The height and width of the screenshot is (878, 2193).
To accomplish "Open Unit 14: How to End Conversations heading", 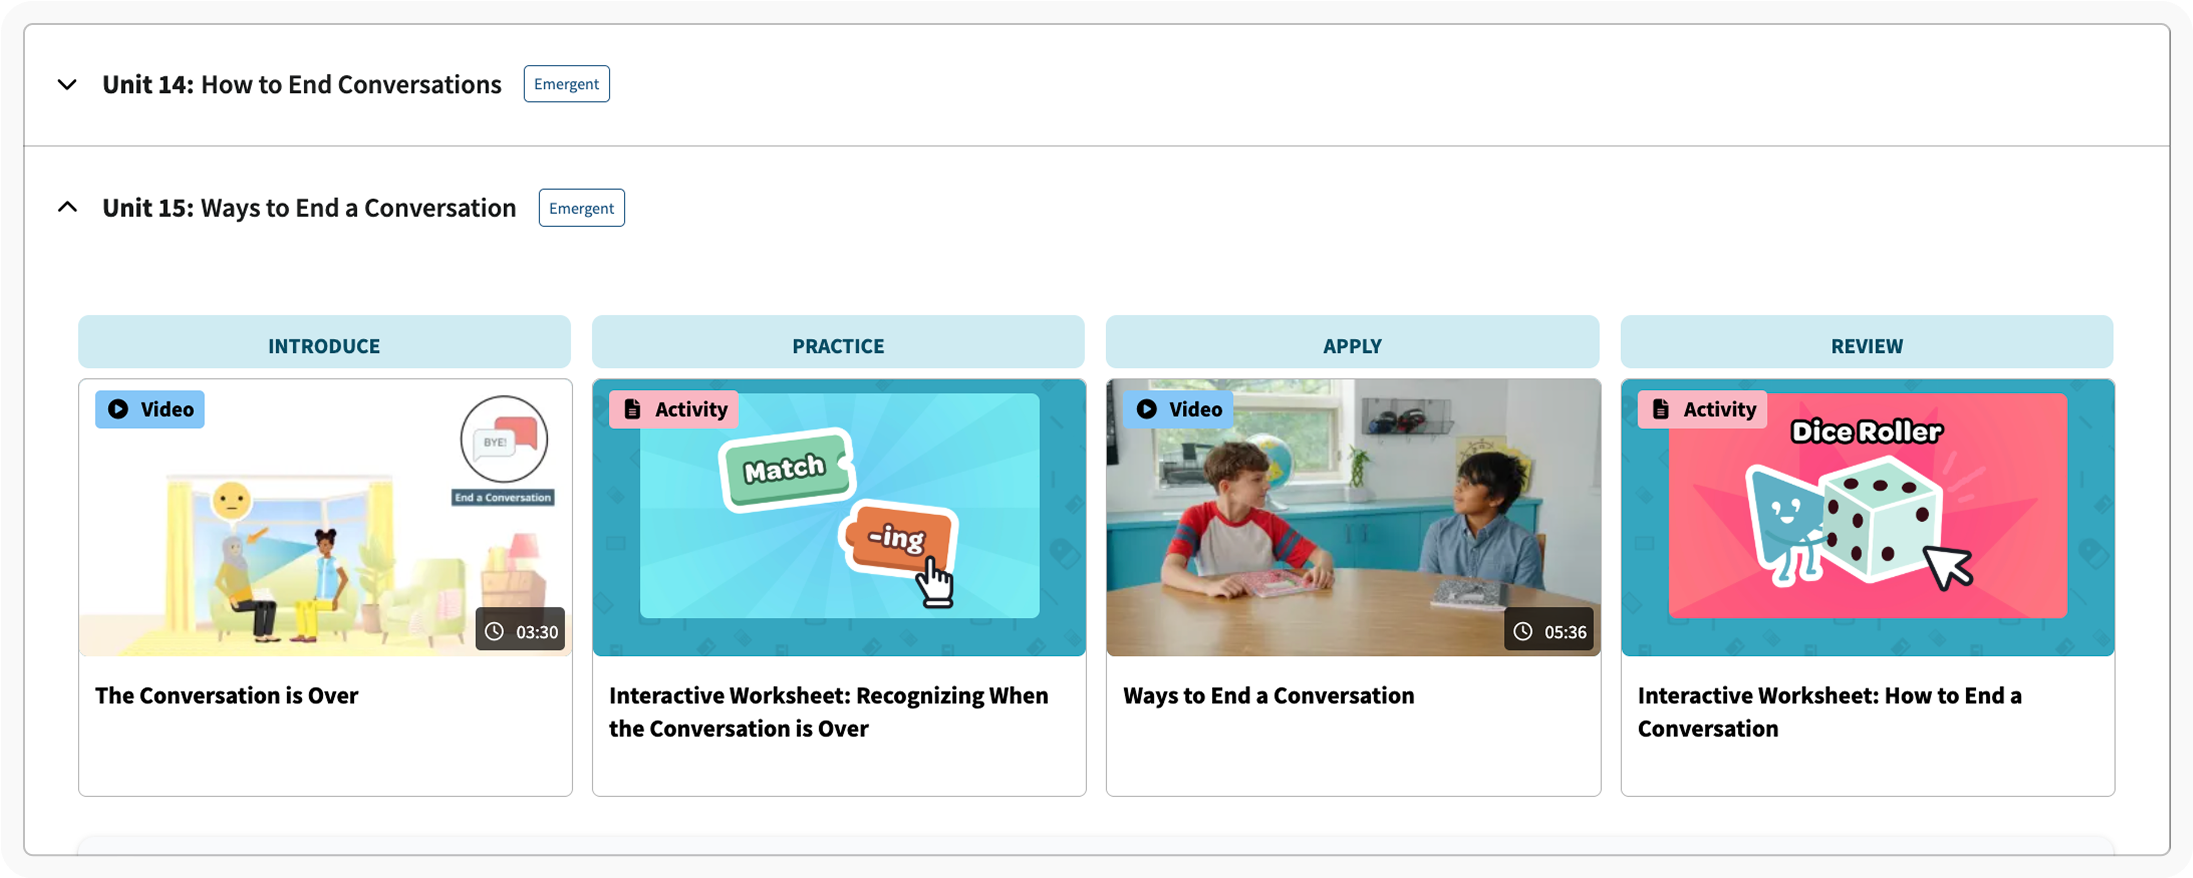I will 301,84.
